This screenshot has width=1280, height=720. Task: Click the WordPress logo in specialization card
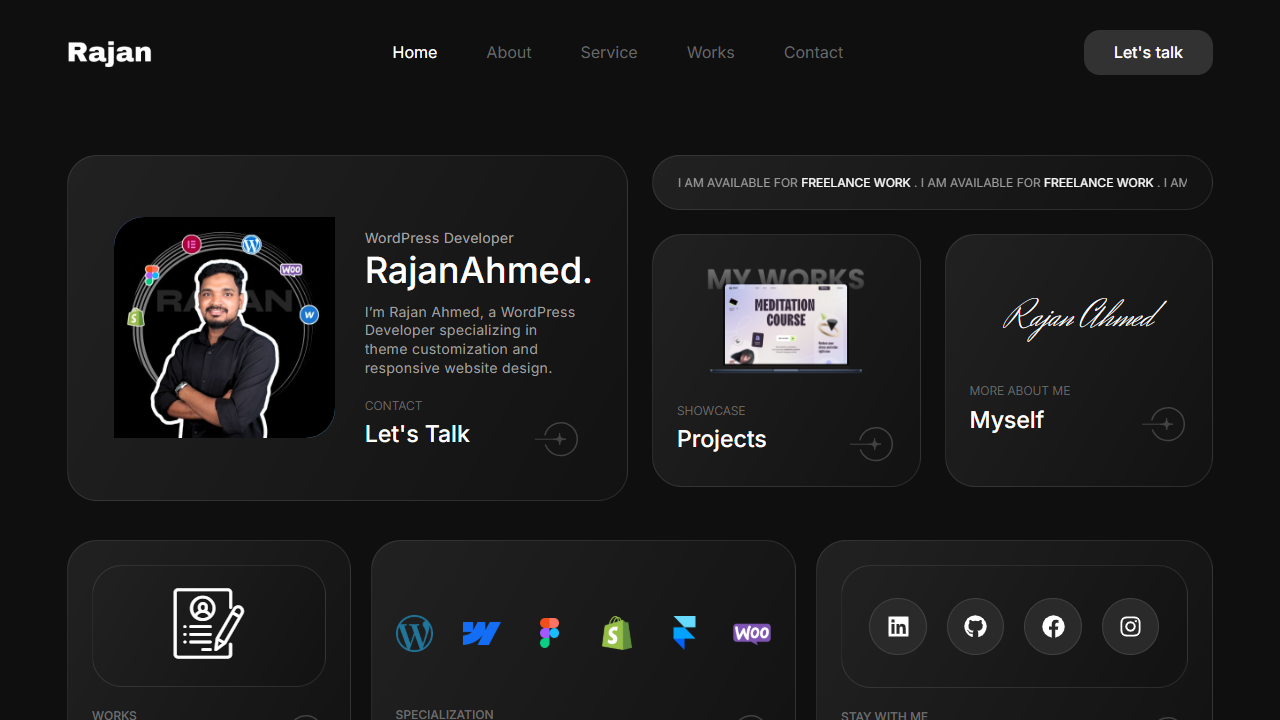pos(414,633)
